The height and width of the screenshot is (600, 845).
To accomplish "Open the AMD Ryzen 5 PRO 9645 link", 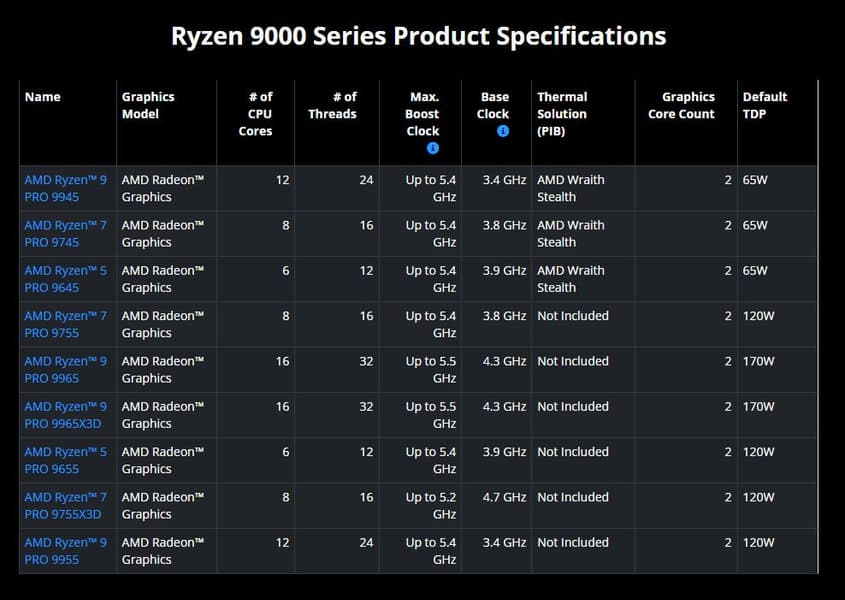I will [66, 279].
